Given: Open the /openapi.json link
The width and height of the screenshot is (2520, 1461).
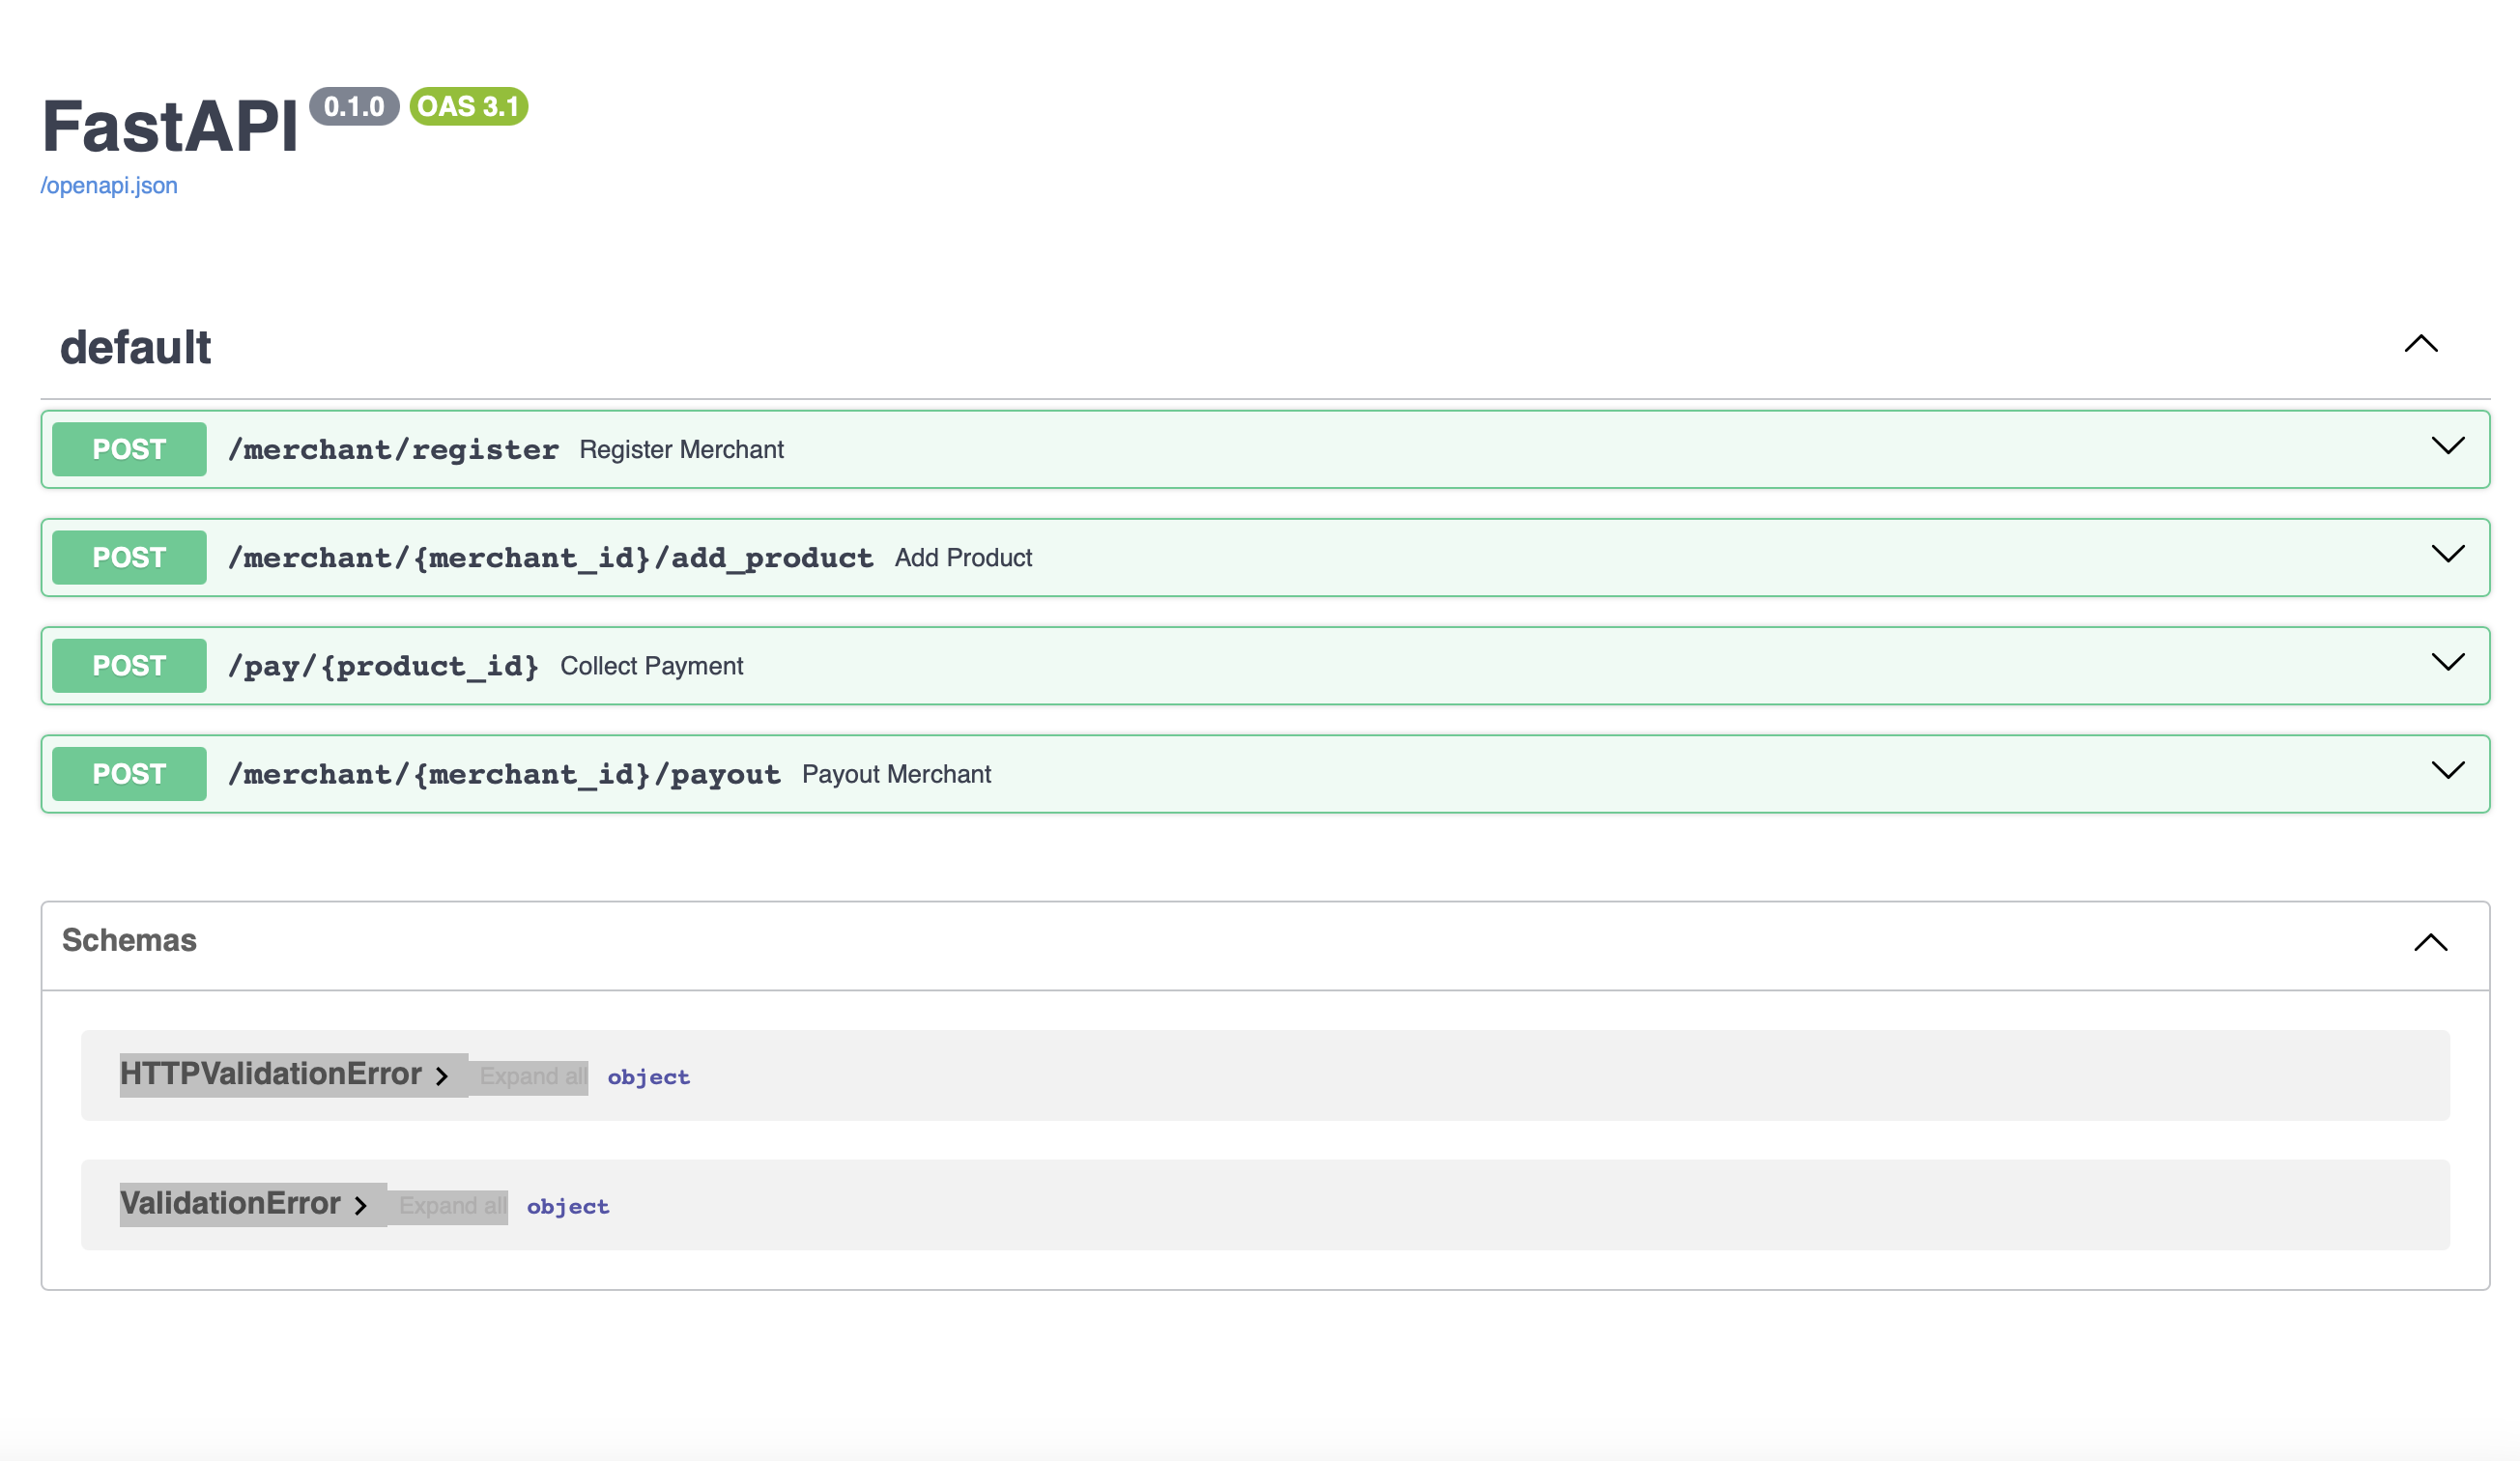Looking at the screenshot, I should pos(109,186).
